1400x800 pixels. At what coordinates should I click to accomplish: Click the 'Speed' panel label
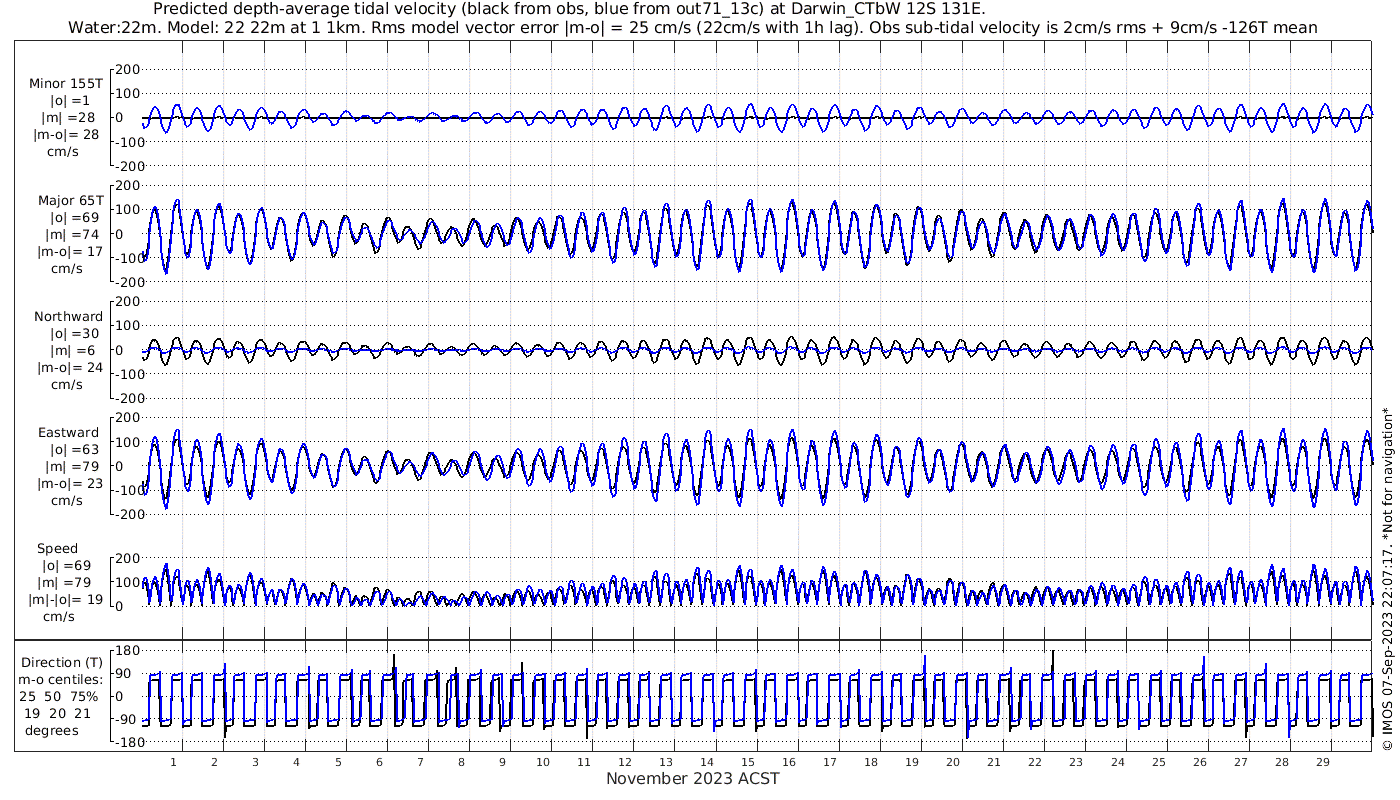[58, 549]
